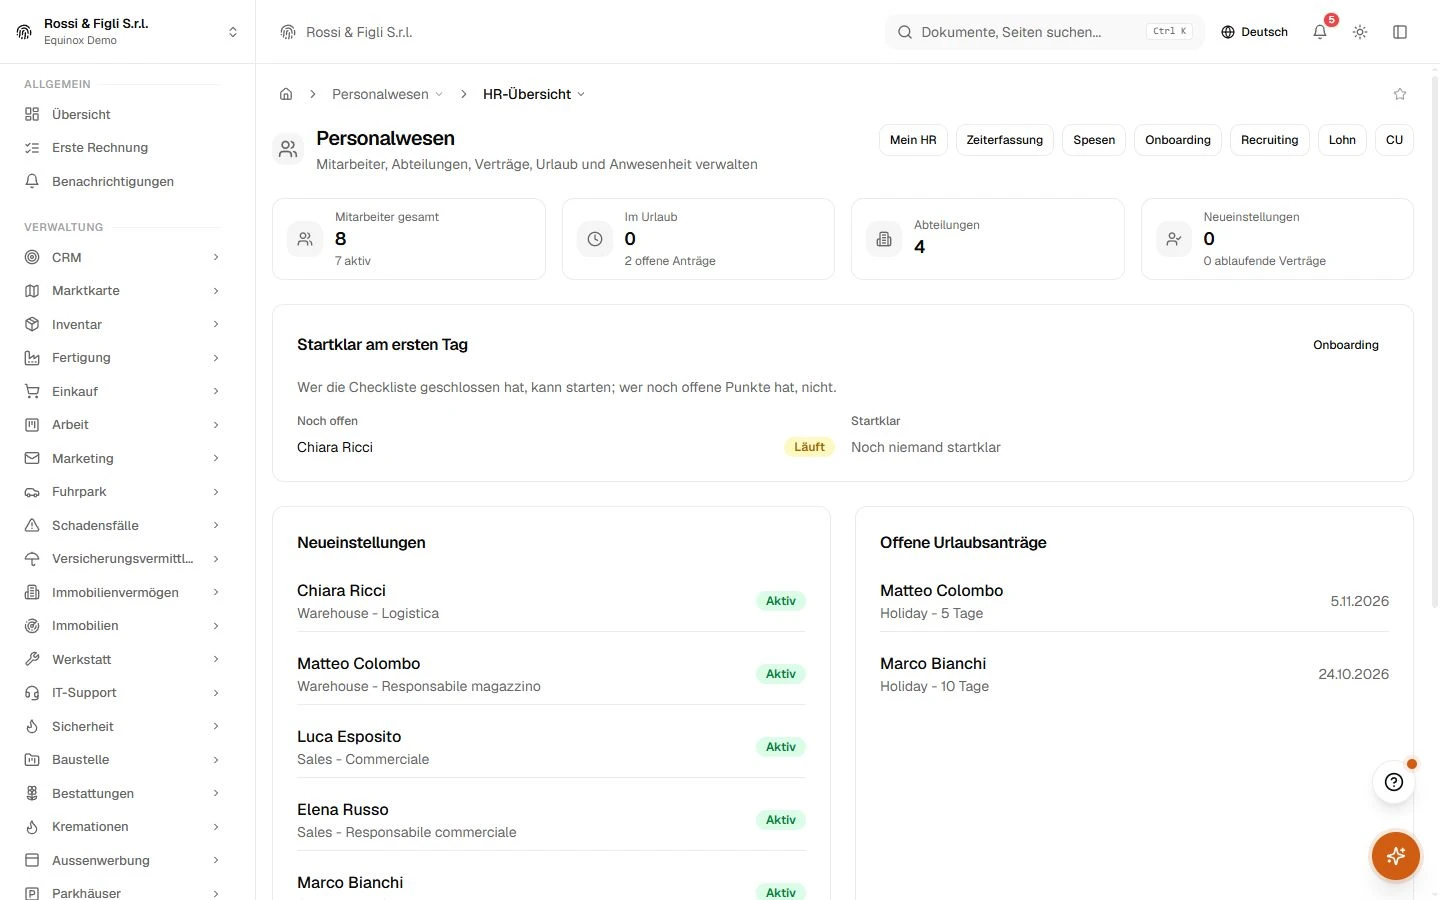Viewport: 1440px width, 900px height.
Task: Open the HR-Übersicht breadcrumb dropdown
Action: click(534, 94)
